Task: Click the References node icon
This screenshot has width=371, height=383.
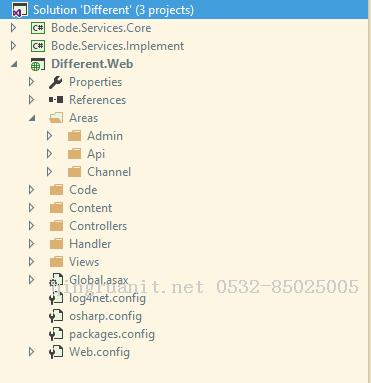Action: (x=56, y=100)
